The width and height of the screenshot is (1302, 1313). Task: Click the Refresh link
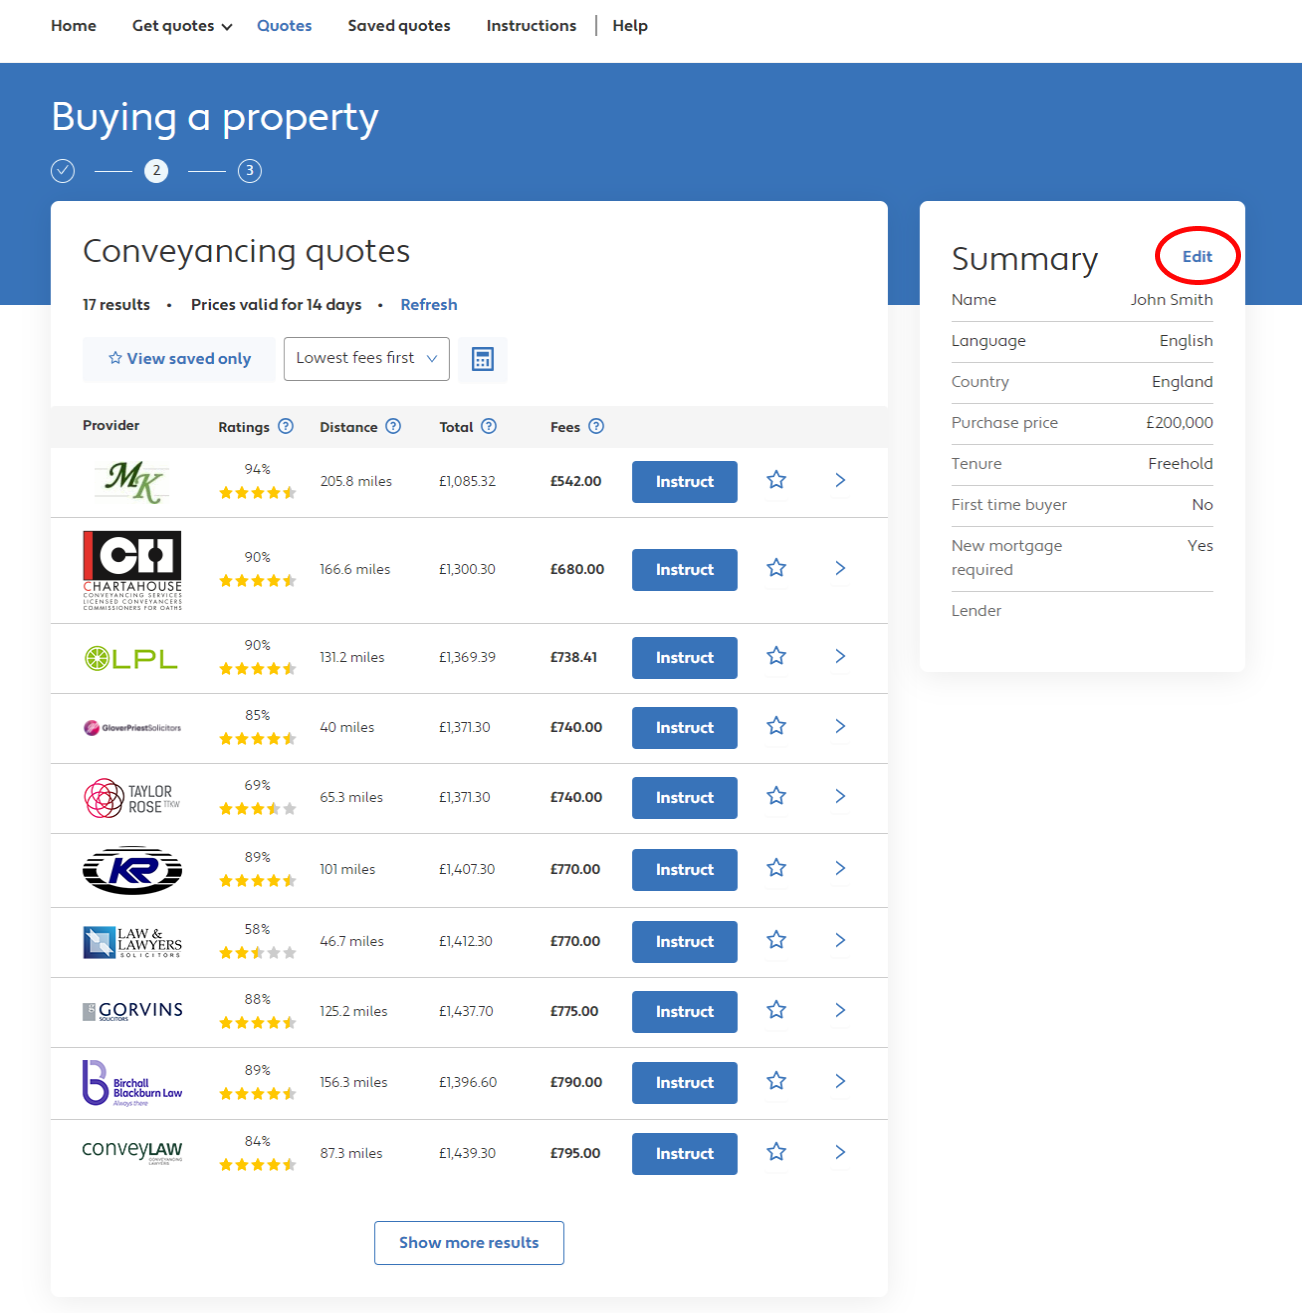pyautogui.click(x=429, y=305)
